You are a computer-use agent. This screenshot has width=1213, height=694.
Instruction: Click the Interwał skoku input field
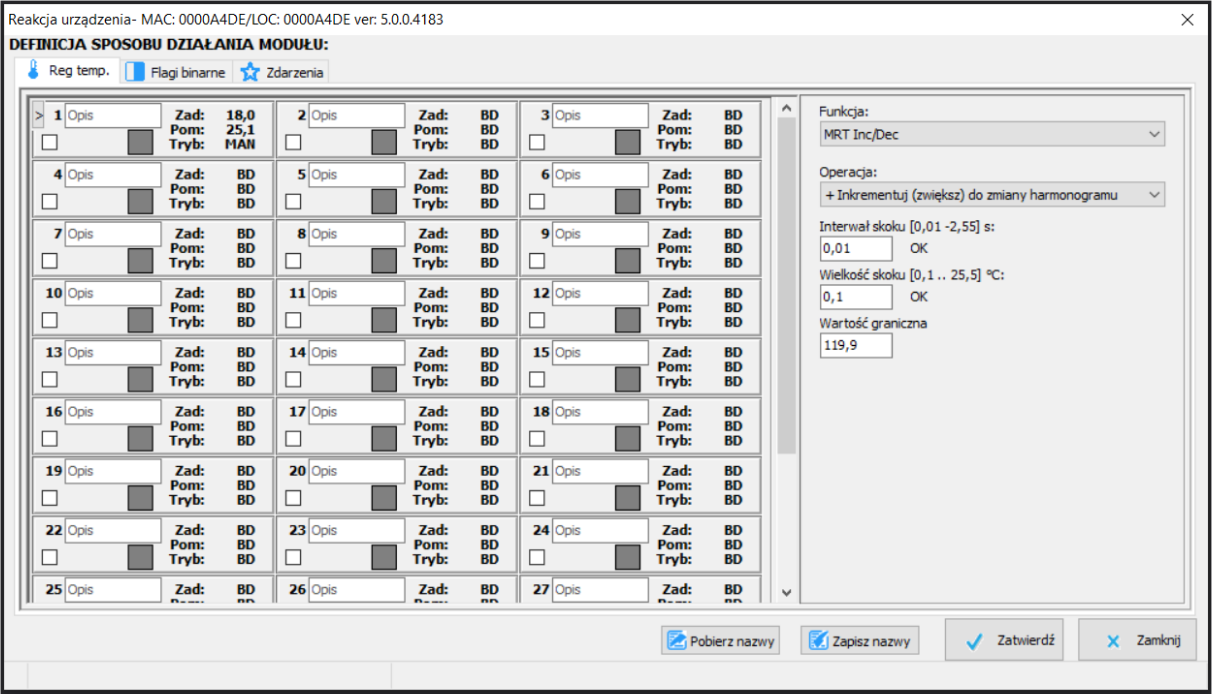click(856, 249)
